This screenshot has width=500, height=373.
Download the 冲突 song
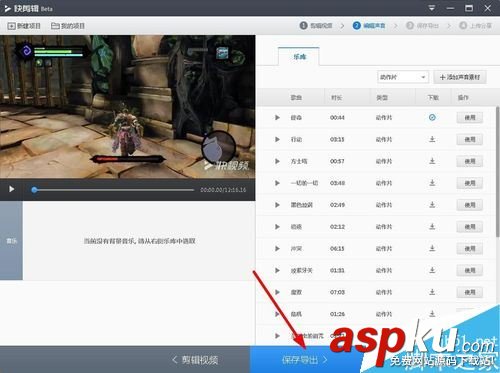432,248
